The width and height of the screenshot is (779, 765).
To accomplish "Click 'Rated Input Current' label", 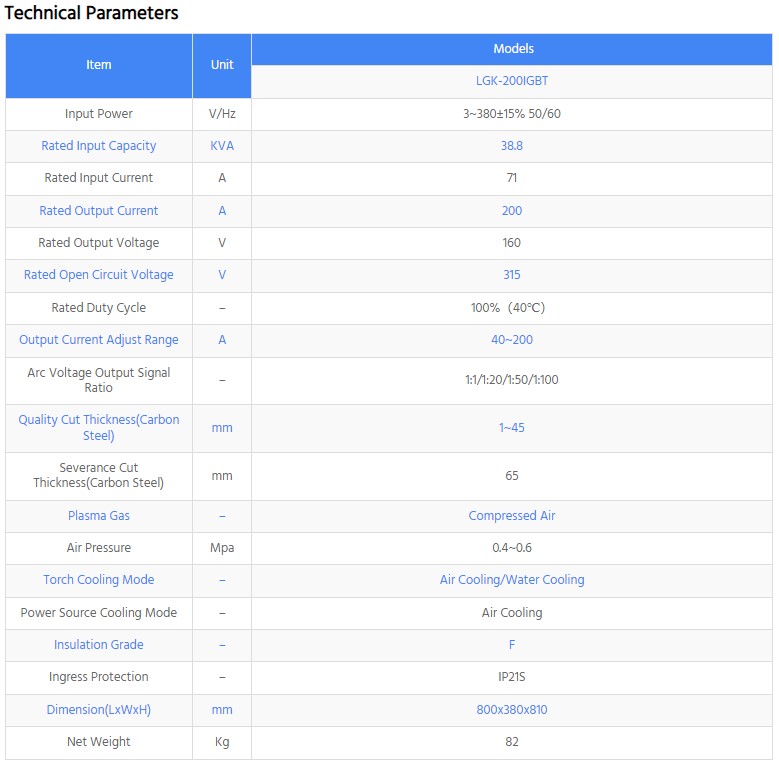I will point(98,178).
